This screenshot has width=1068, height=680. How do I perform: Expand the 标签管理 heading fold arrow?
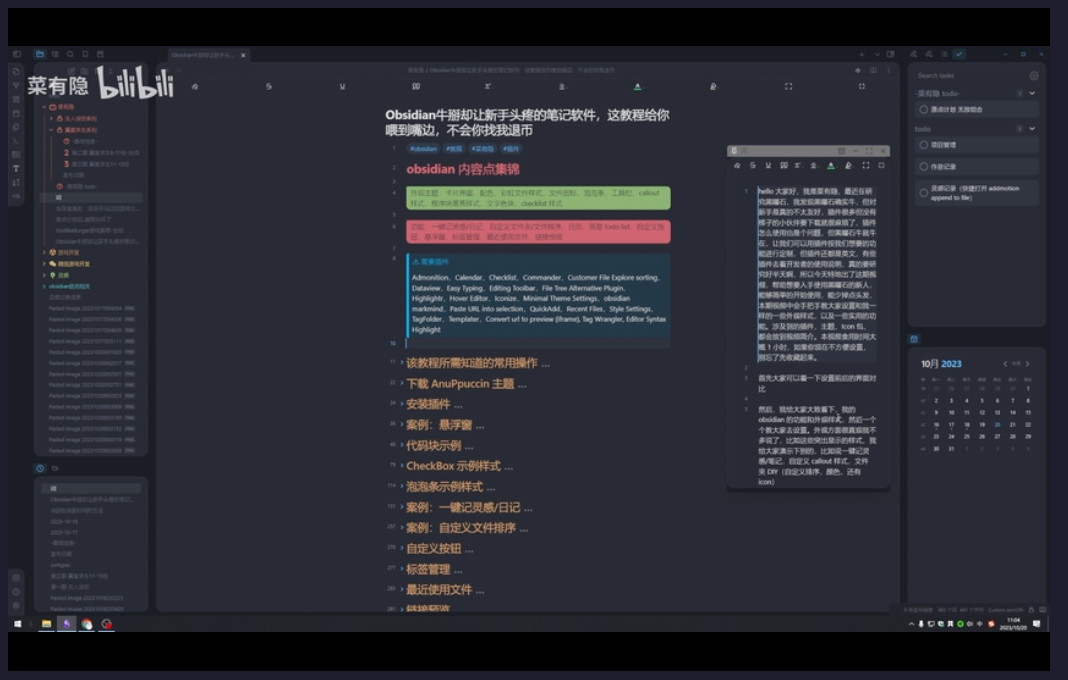[x=402, y=569]
